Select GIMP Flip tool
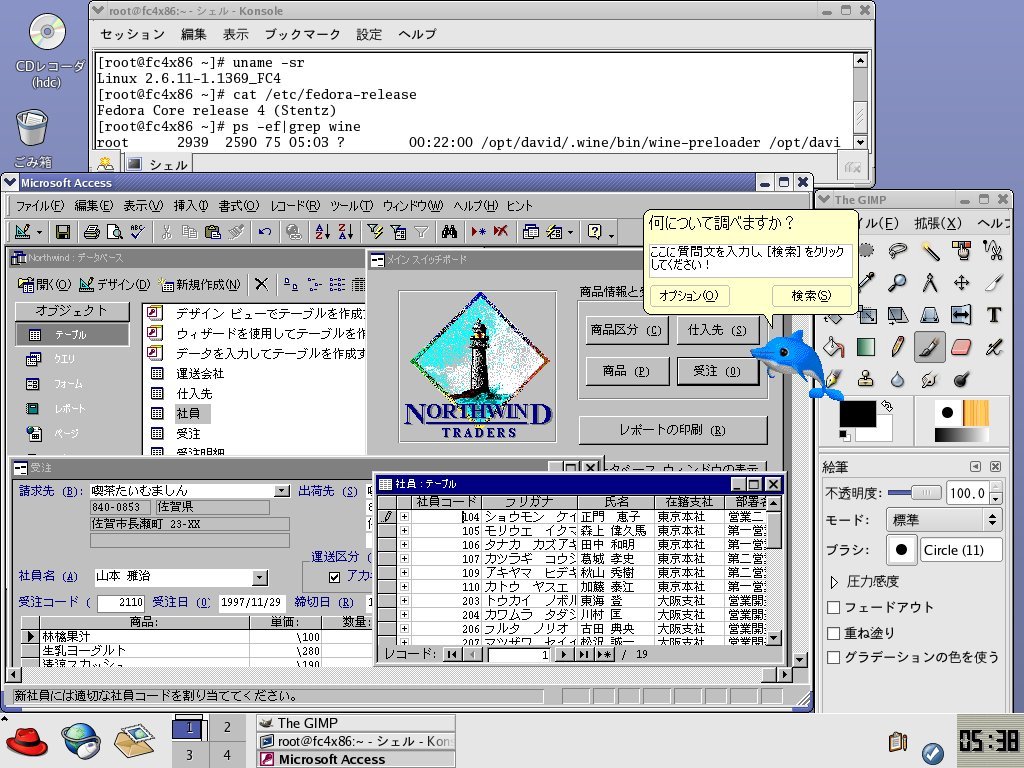This screenshot has height=768, width=1024. [x=961, y=315]
